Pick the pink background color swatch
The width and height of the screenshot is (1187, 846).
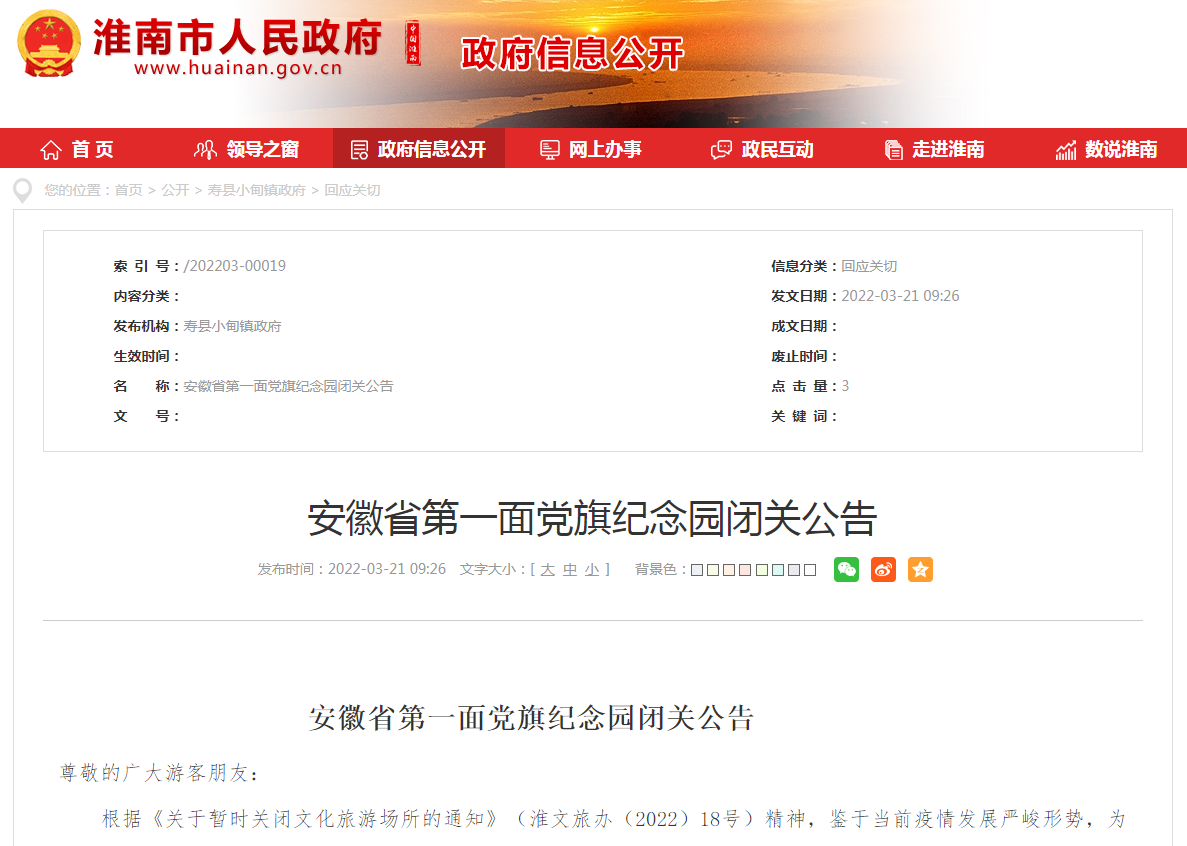point(746,569)
